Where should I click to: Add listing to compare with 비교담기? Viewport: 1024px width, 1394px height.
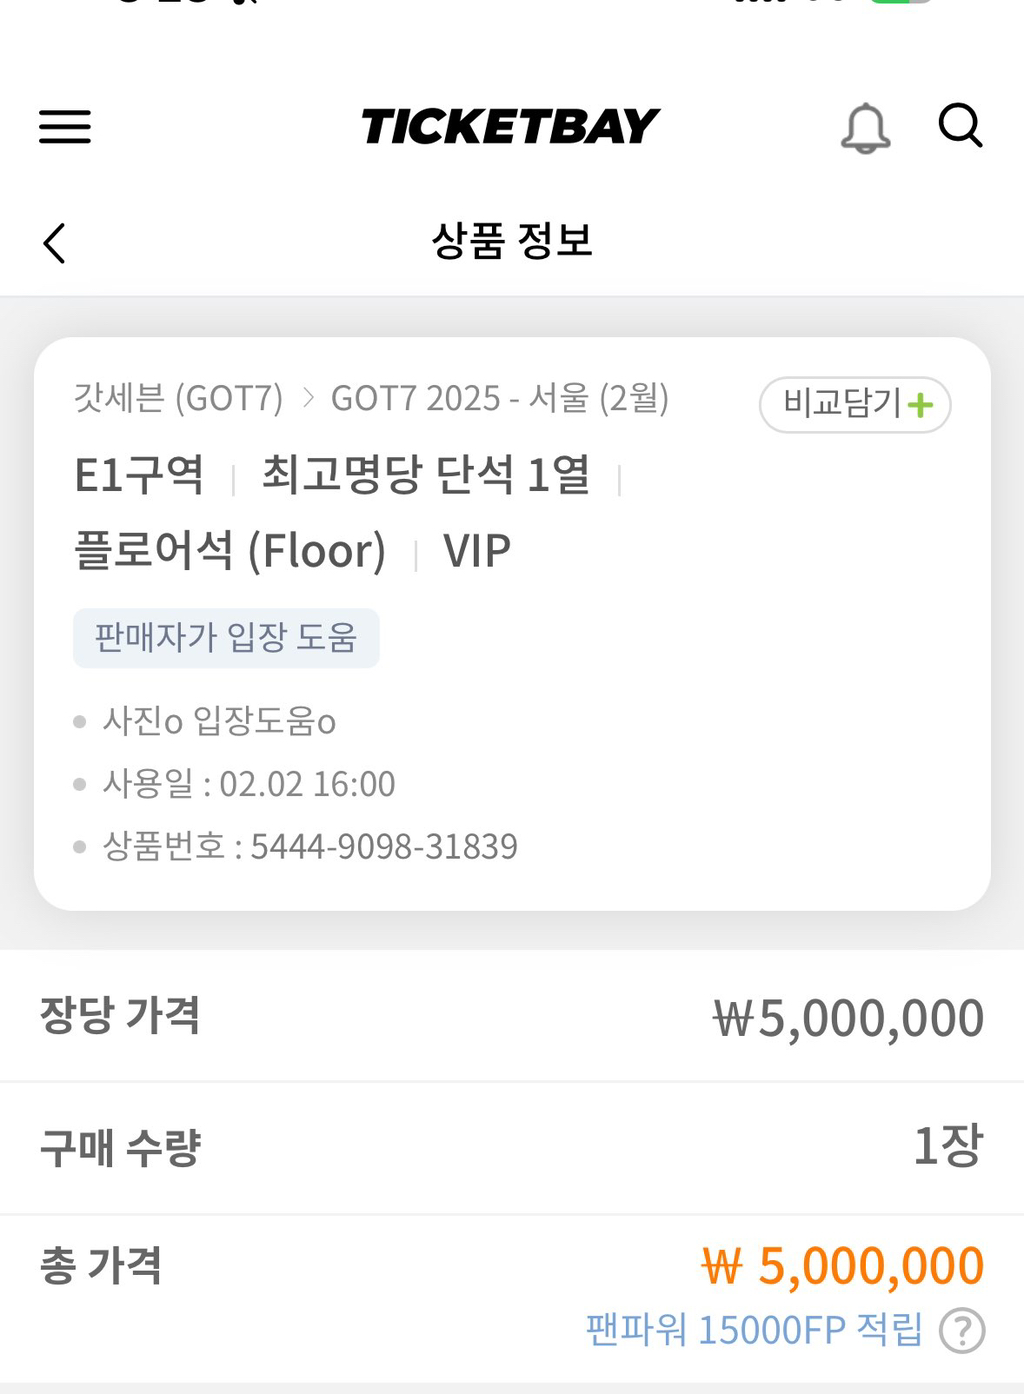click(x=855, y=405)
